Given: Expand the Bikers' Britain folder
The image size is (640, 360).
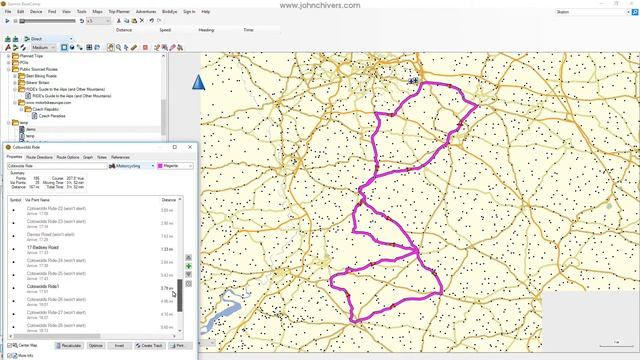Looking at the screenshot, I should point(15,82).
